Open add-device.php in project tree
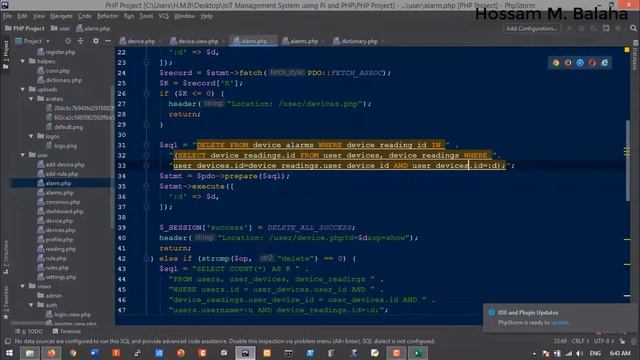The width and height of the screenshot is (640, 360). click(x=61, y=164)
